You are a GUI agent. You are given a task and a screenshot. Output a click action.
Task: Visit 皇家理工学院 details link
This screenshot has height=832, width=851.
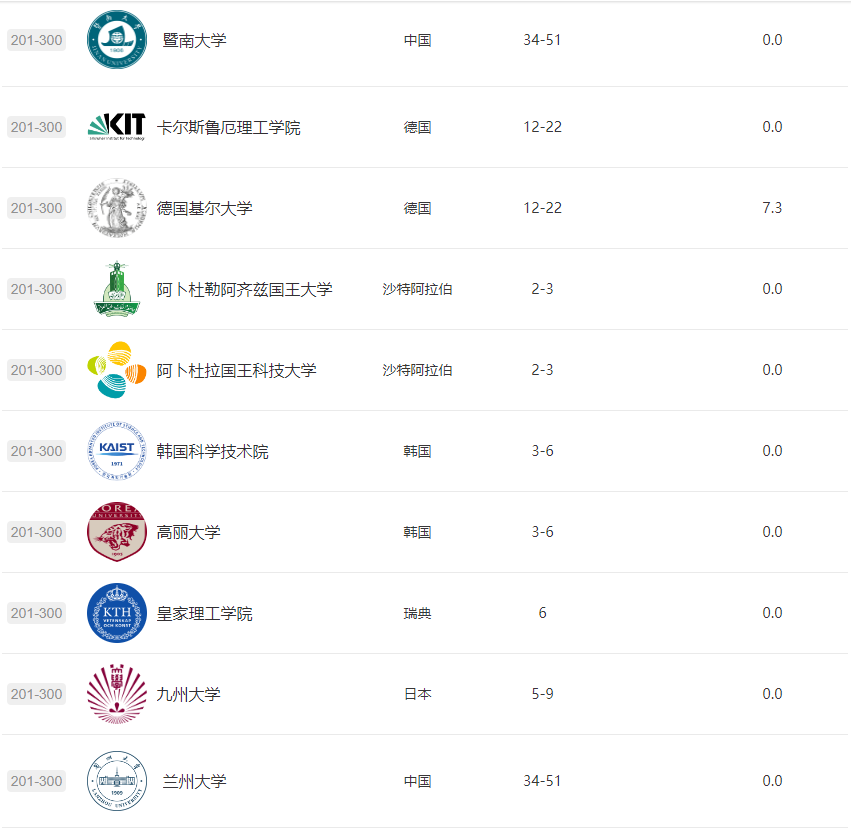[x=205, y=613]
